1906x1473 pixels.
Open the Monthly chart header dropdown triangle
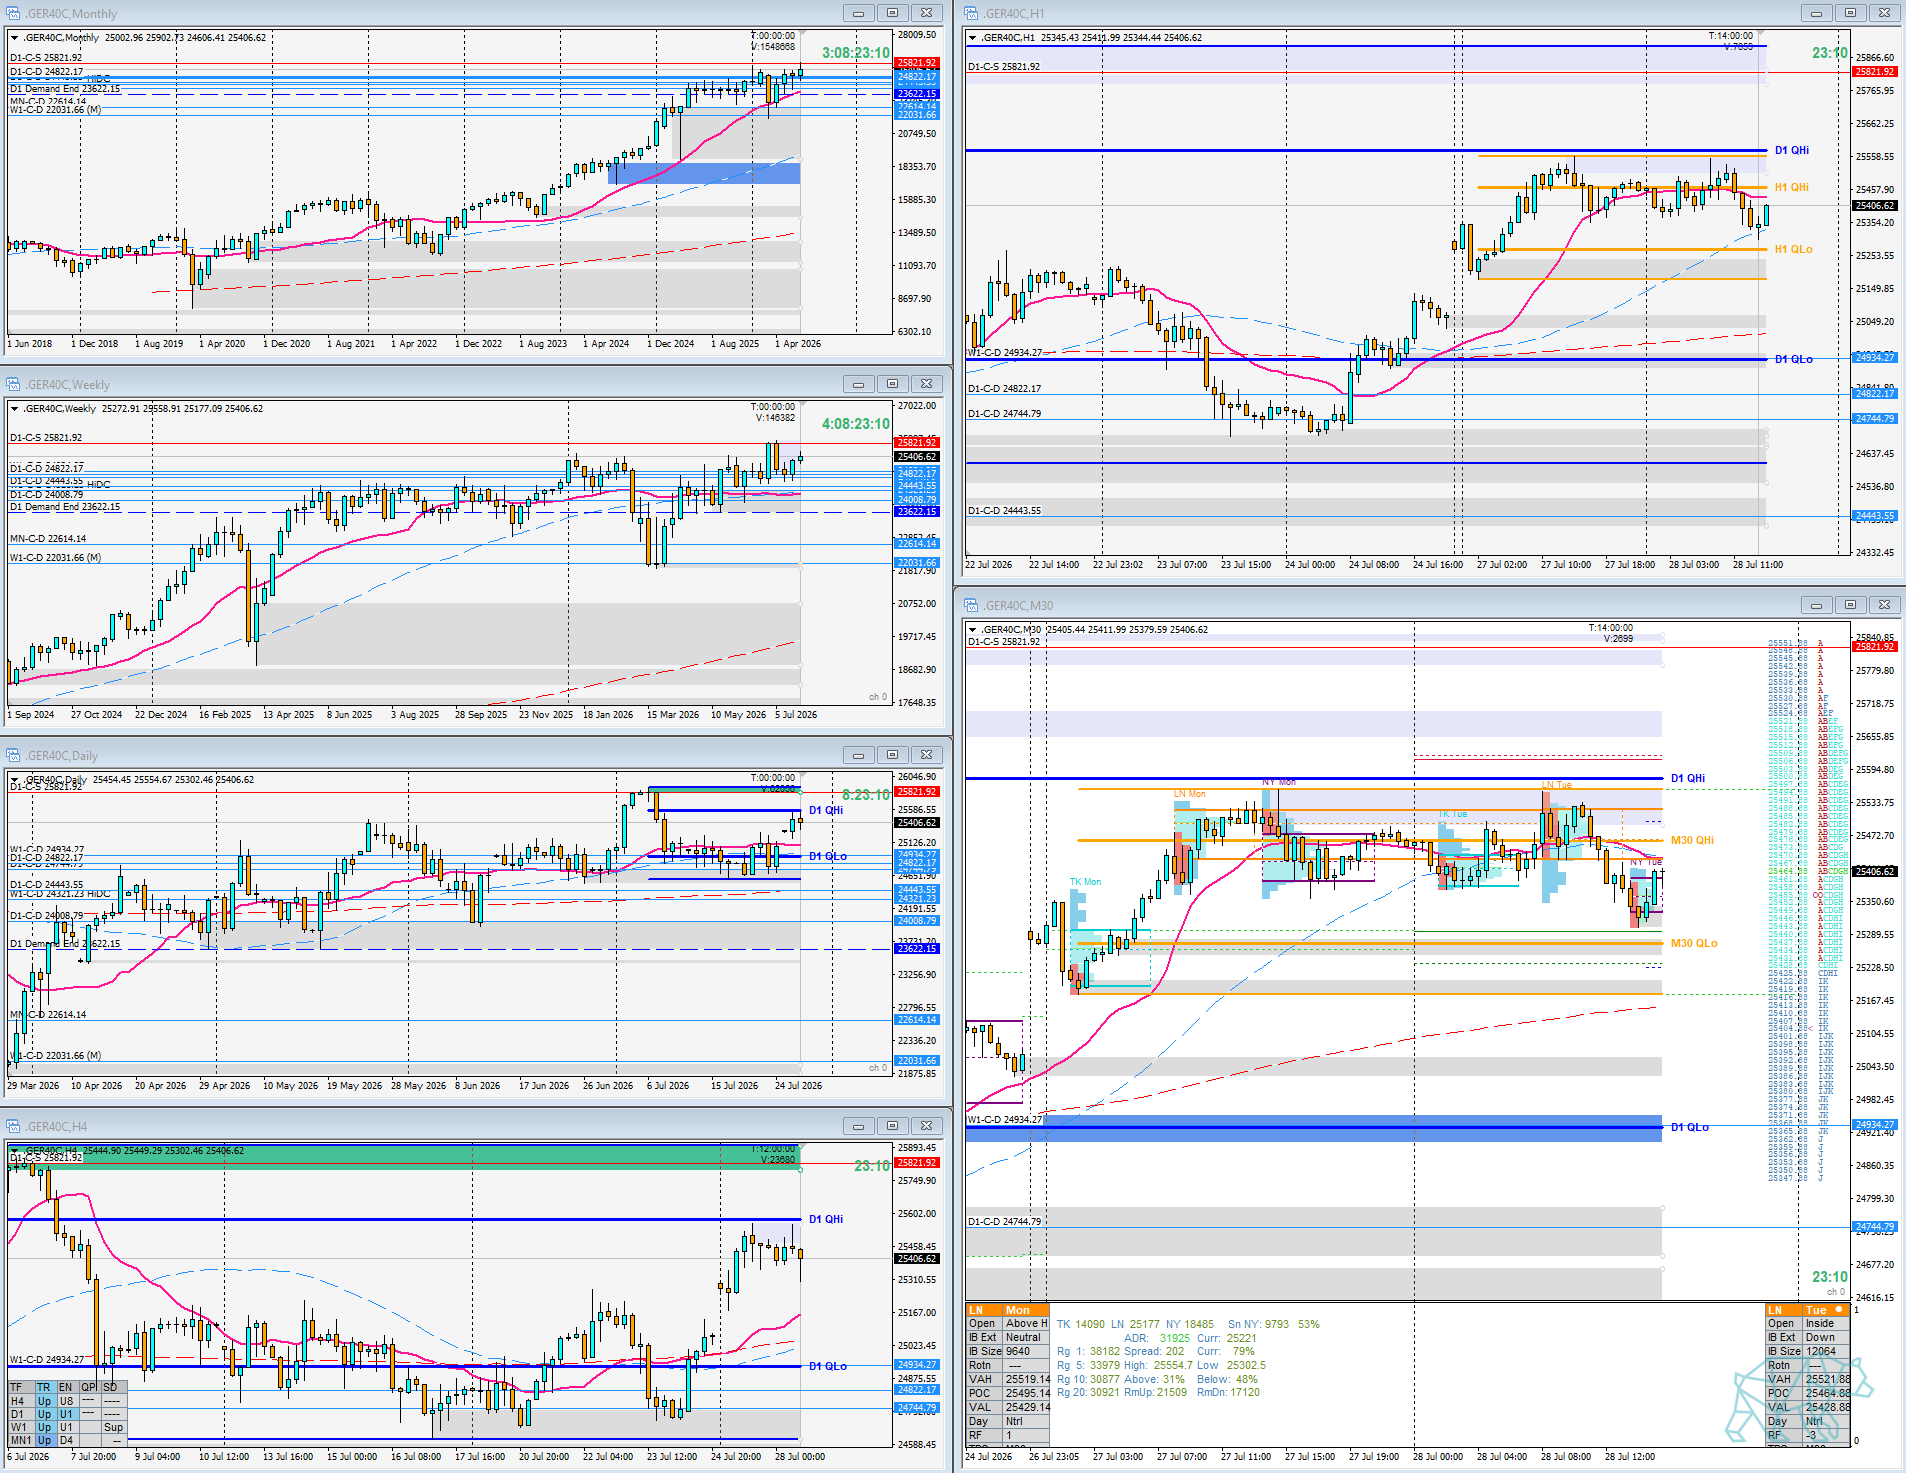pyautogui.click(x=15, y=38)
